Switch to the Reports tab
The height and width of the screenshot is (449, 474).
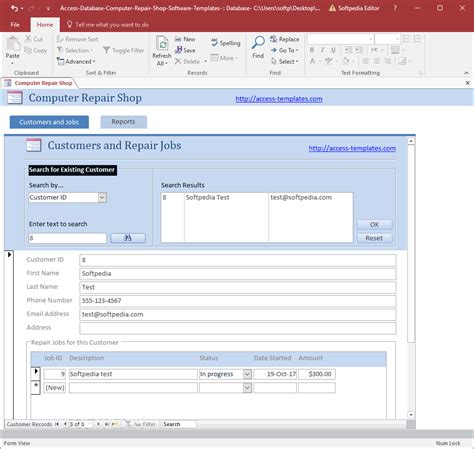(123, 122)
